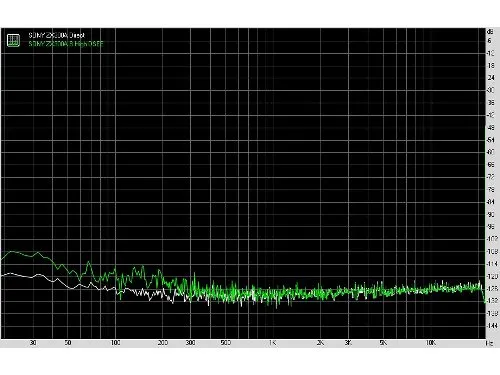Click the dB unit label at top right
Image resolution: width=500 pixels, height=375 pixels.
click(x=490, y=32)
